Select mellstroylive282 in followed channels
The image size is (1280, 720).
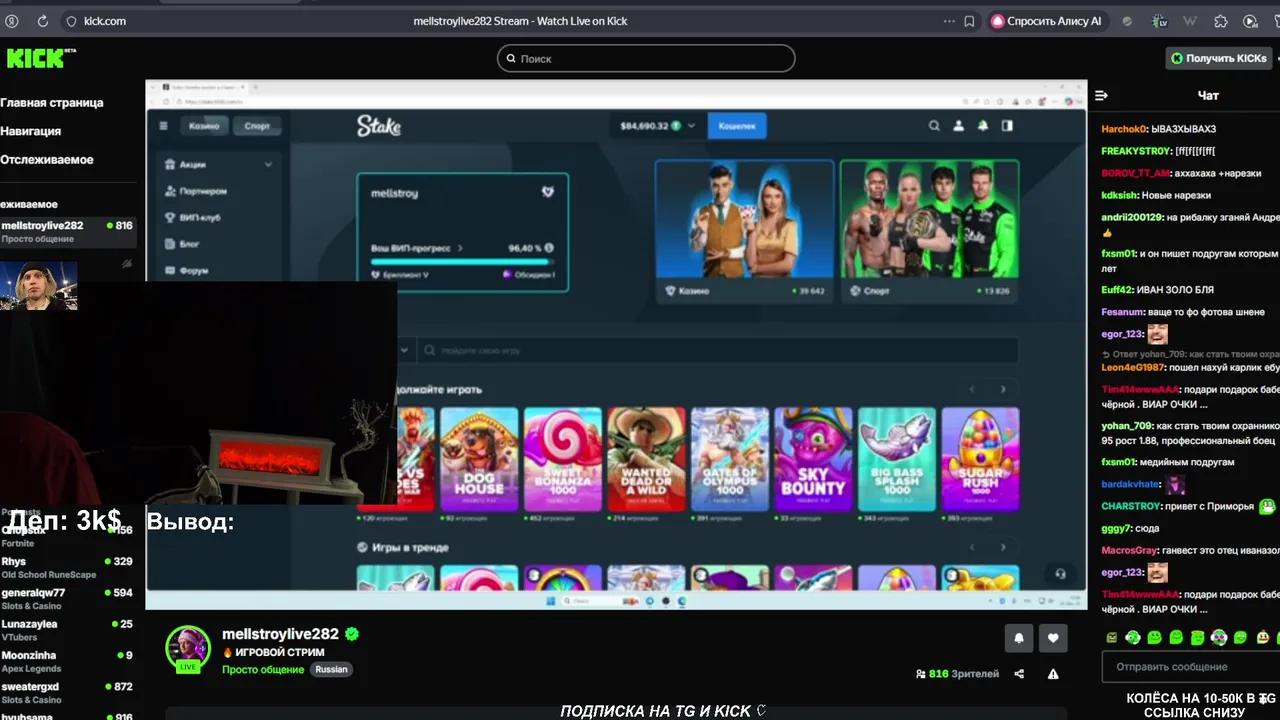pyautogui.click(x=68, y=231)
